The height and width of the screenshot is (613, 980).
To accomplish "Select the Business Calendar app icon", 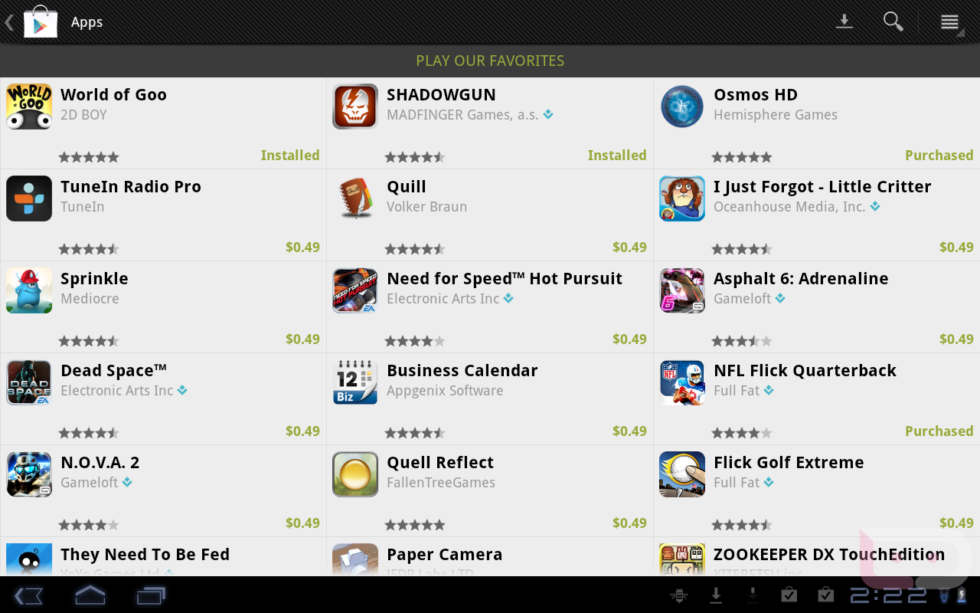I will [355, 382].
